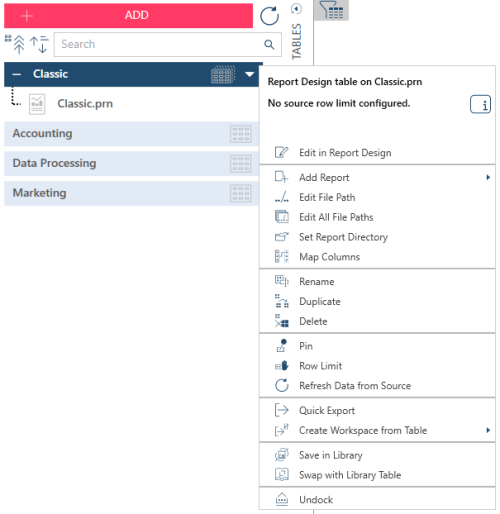Expand Create Workspace from Table submenu
The width and height of the screenshot is (500, 514).
488,430
